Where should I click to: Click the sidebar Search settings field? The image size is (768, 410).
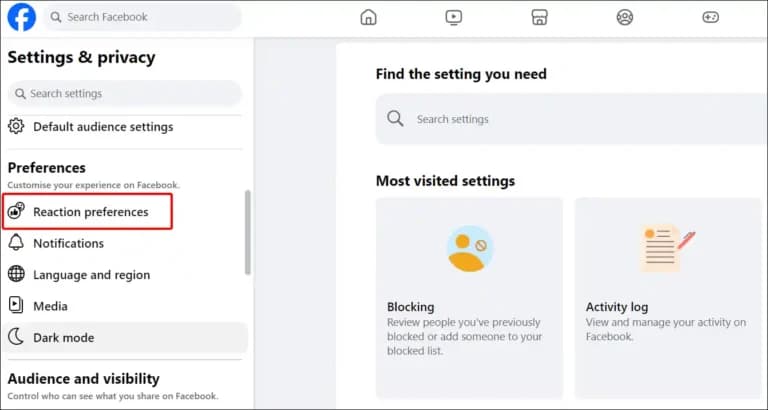[125, 93]
